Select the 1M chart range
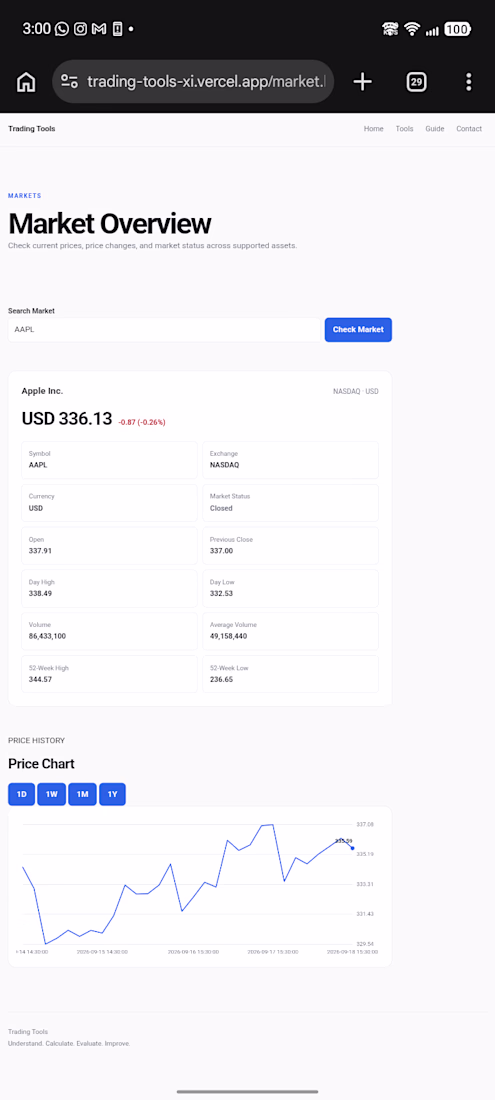 pos(82,794)
